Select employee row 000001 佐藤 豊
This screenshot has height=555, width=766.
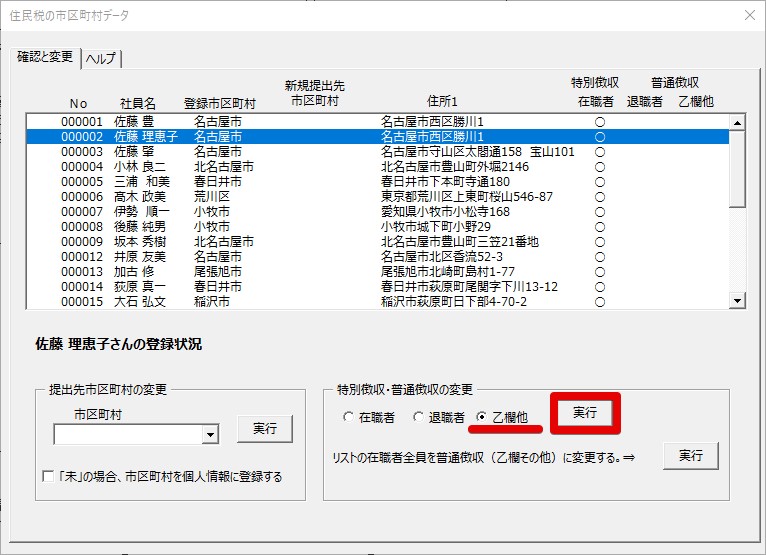coord(377,122)
